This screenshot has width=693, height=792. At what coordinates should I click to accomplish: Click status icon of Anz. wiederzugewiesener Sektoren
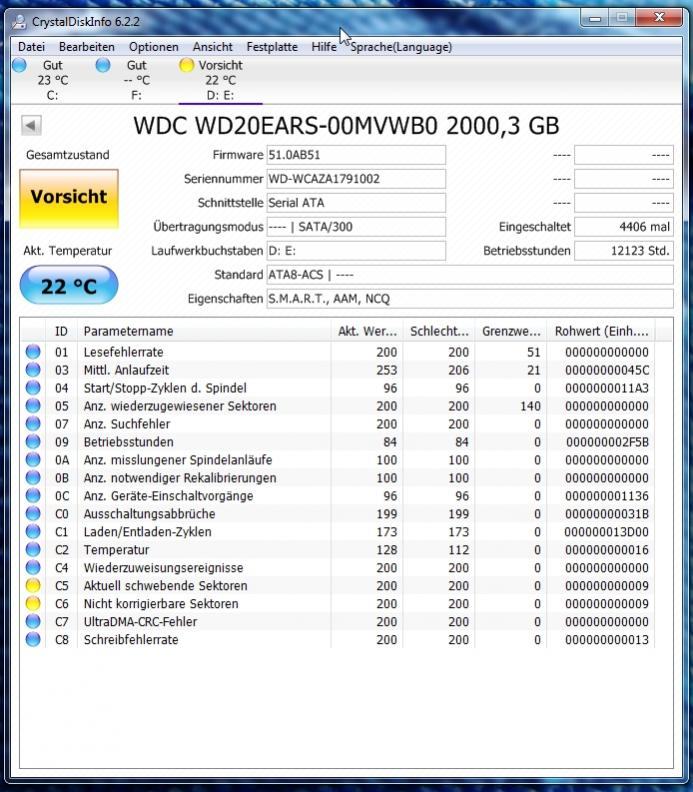pos(33,406)
